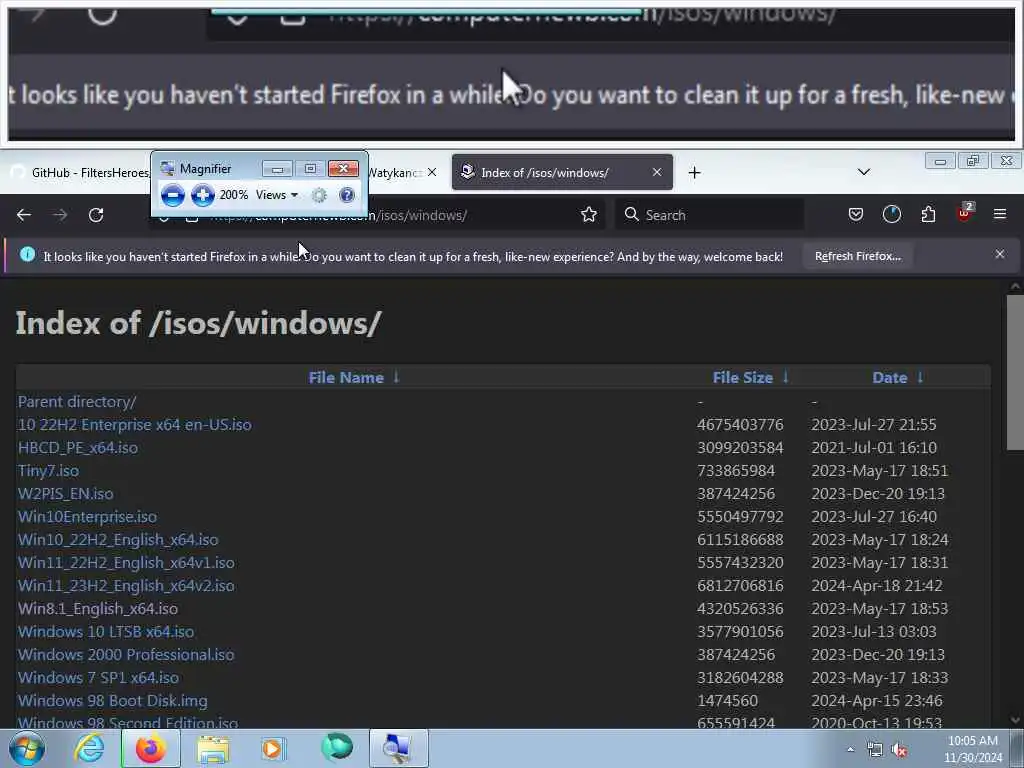The image size is (1024, 768).
Task: Download Tiny7.iso file
Action: [48, 471]
